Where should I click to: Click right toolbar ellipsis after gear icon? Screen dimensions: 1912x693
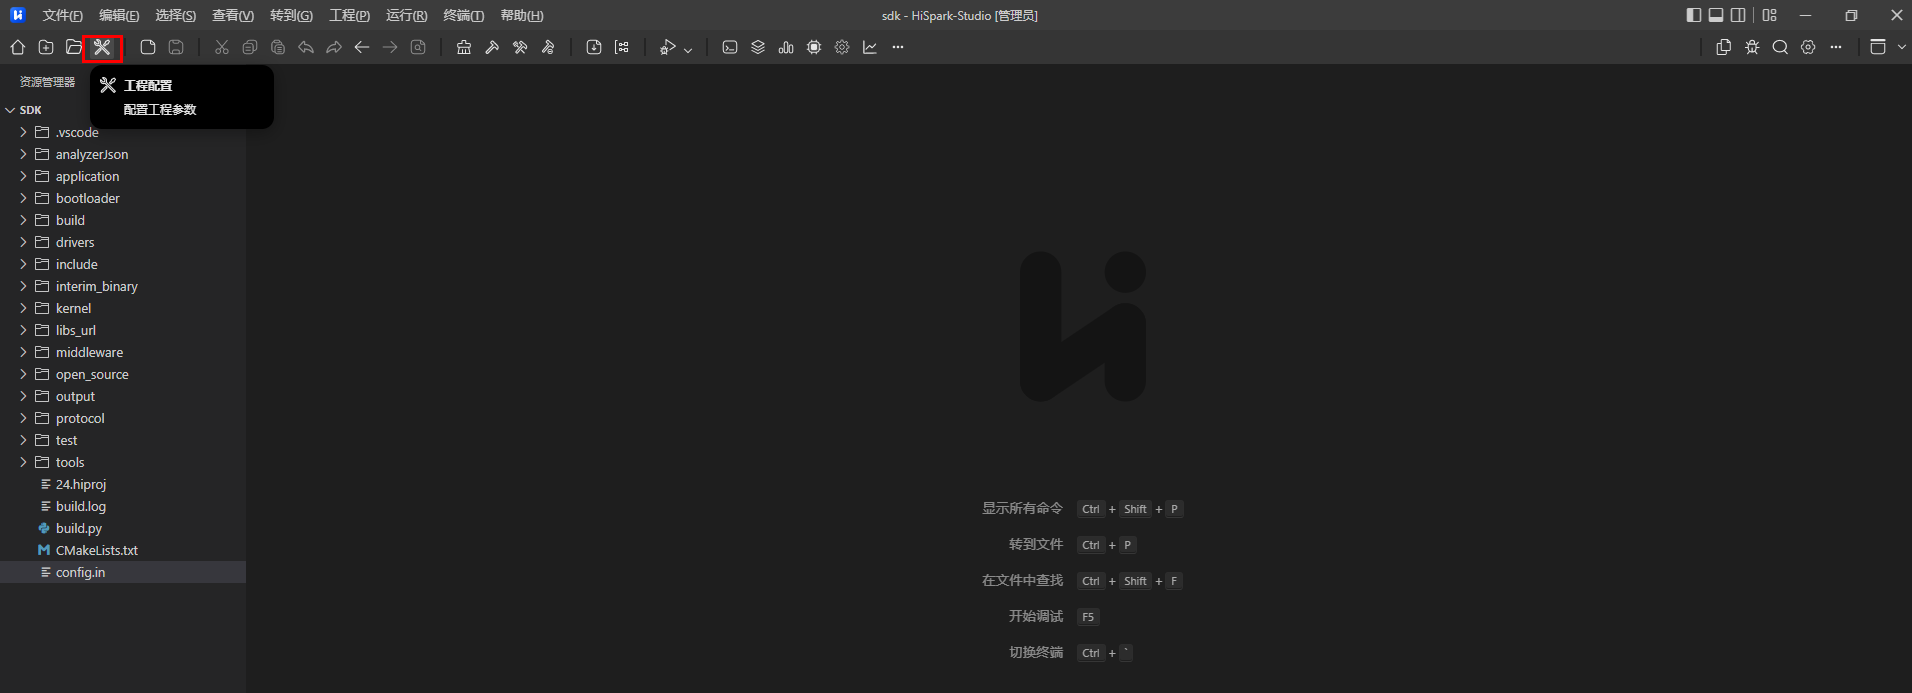pos(1836,47)
